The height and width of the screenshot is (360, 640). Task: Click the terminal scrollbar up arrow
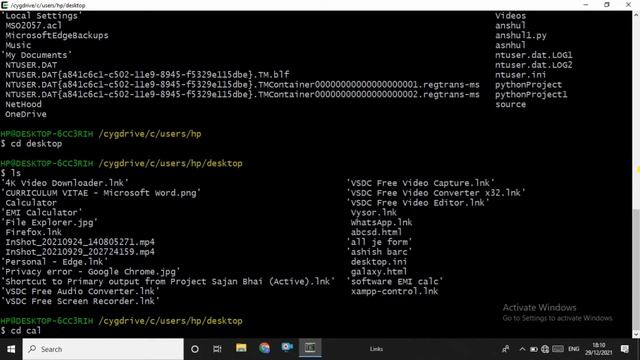pyautogui.click(x=636, y=15)
